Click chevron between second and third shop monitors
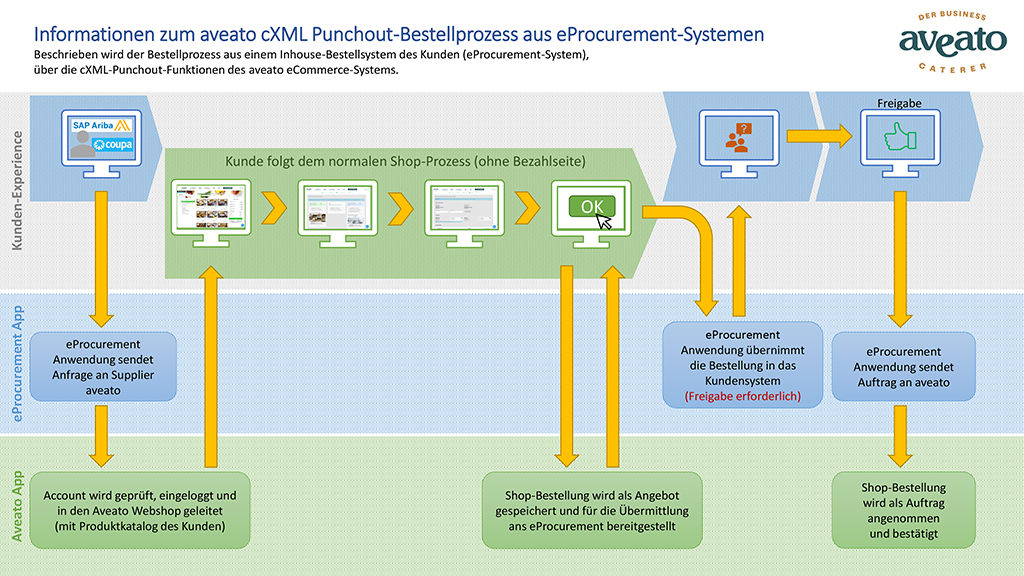1024x576 pixels. coord(399,208)
